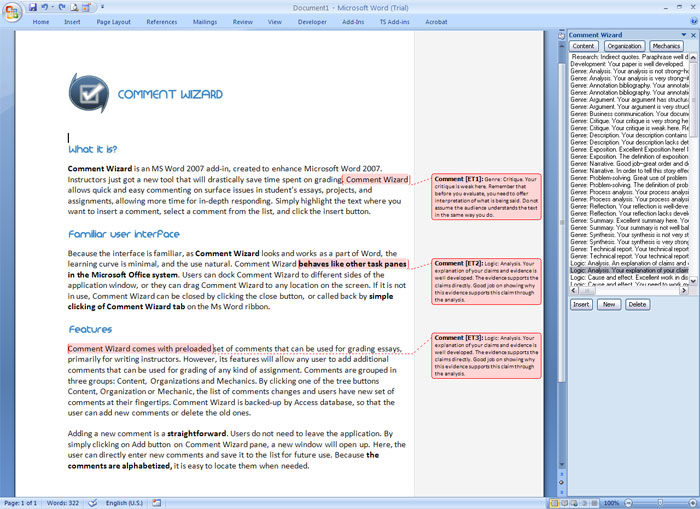The height and width of the screenshot is (509, 700).
Task: Switch to the Acrobat tab
Action: click(436, 22)
